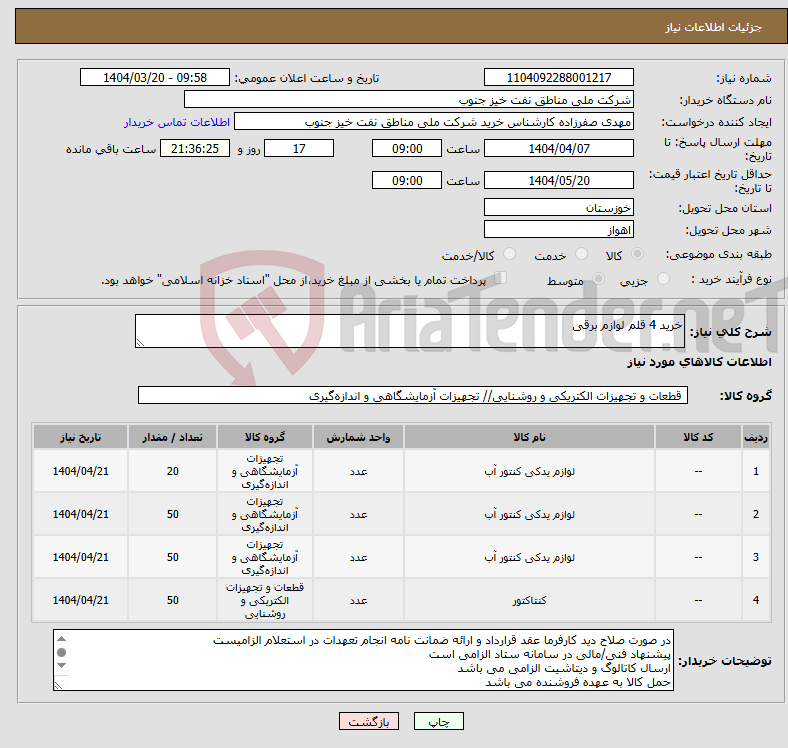
Task: Click the request creator name field
Action: coord(434,122)
